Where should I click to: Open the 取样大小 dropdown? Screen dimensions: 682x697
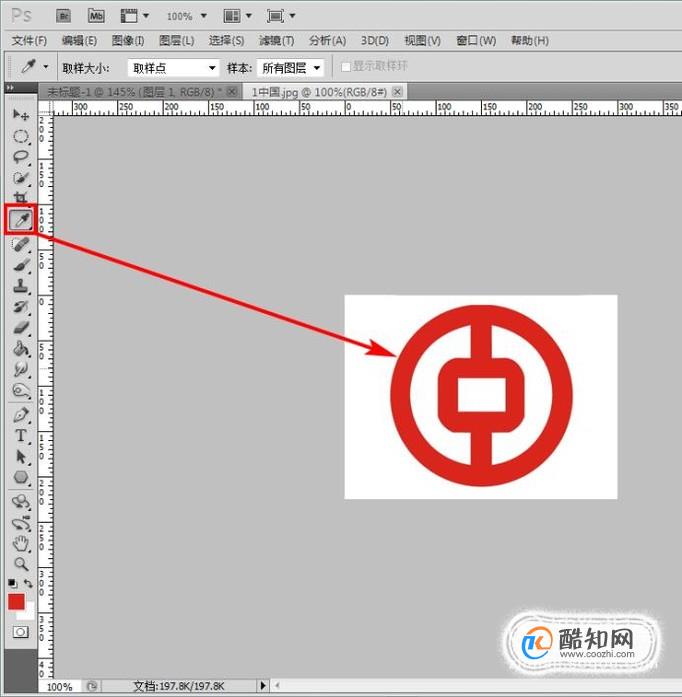pos(173,68)
